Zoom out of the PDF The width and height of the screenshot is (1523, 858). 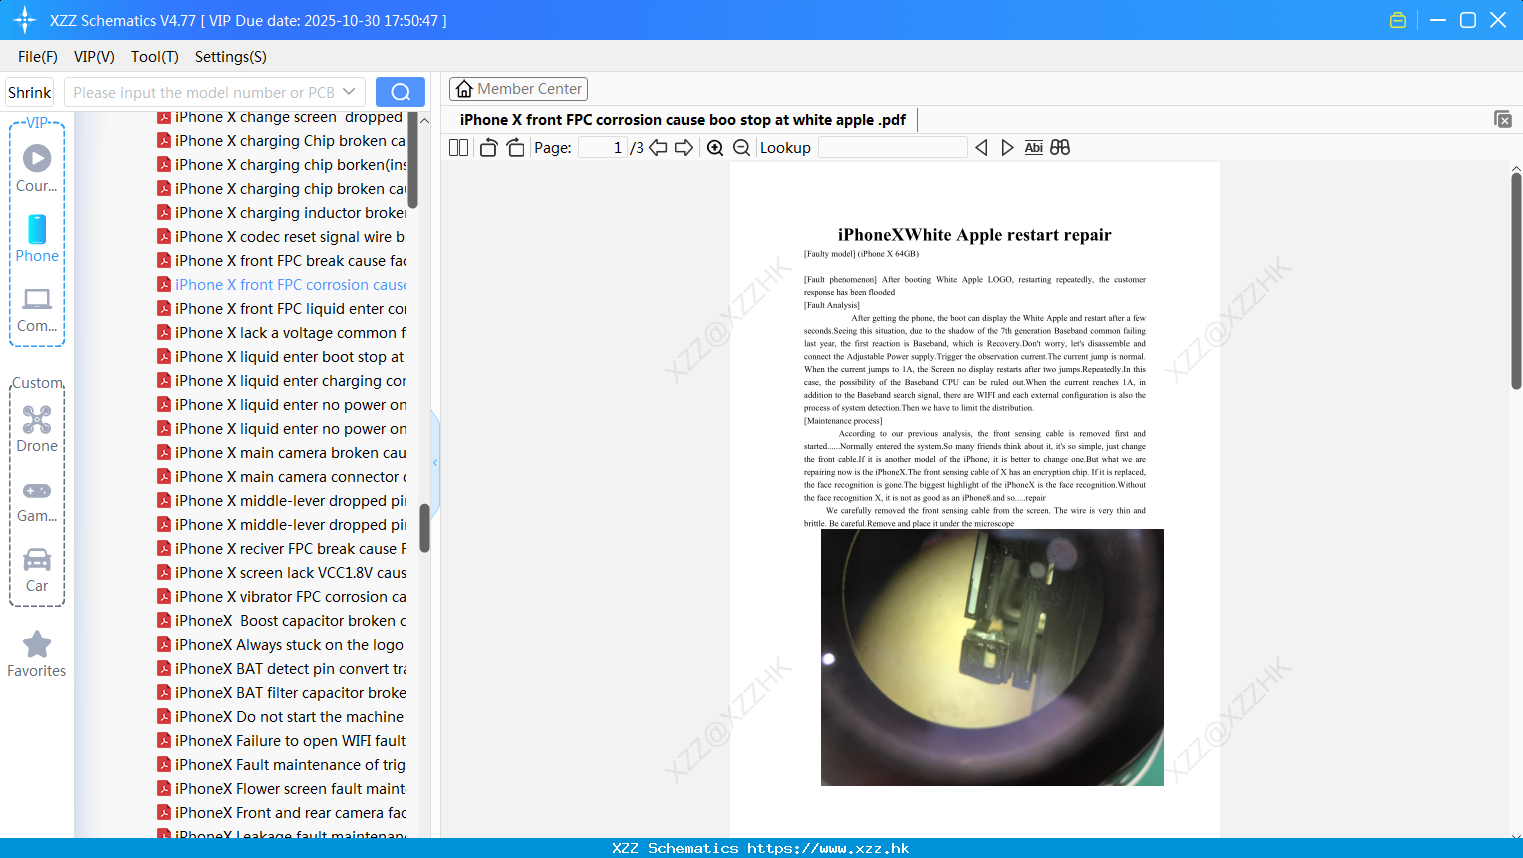(x=741, y=148)
